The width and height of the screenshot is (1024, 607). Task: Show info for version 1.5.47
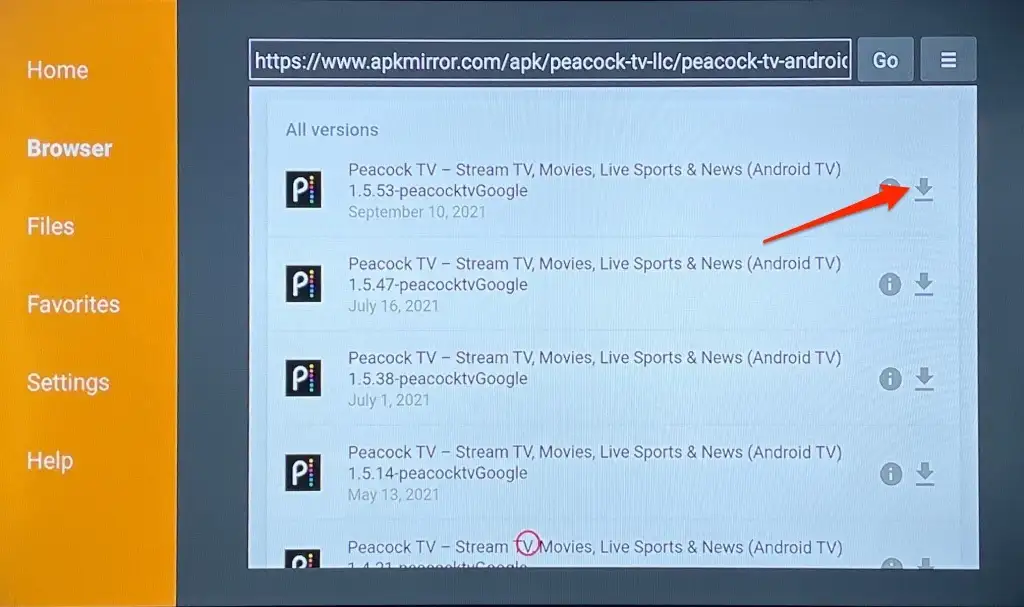point(889,284)
